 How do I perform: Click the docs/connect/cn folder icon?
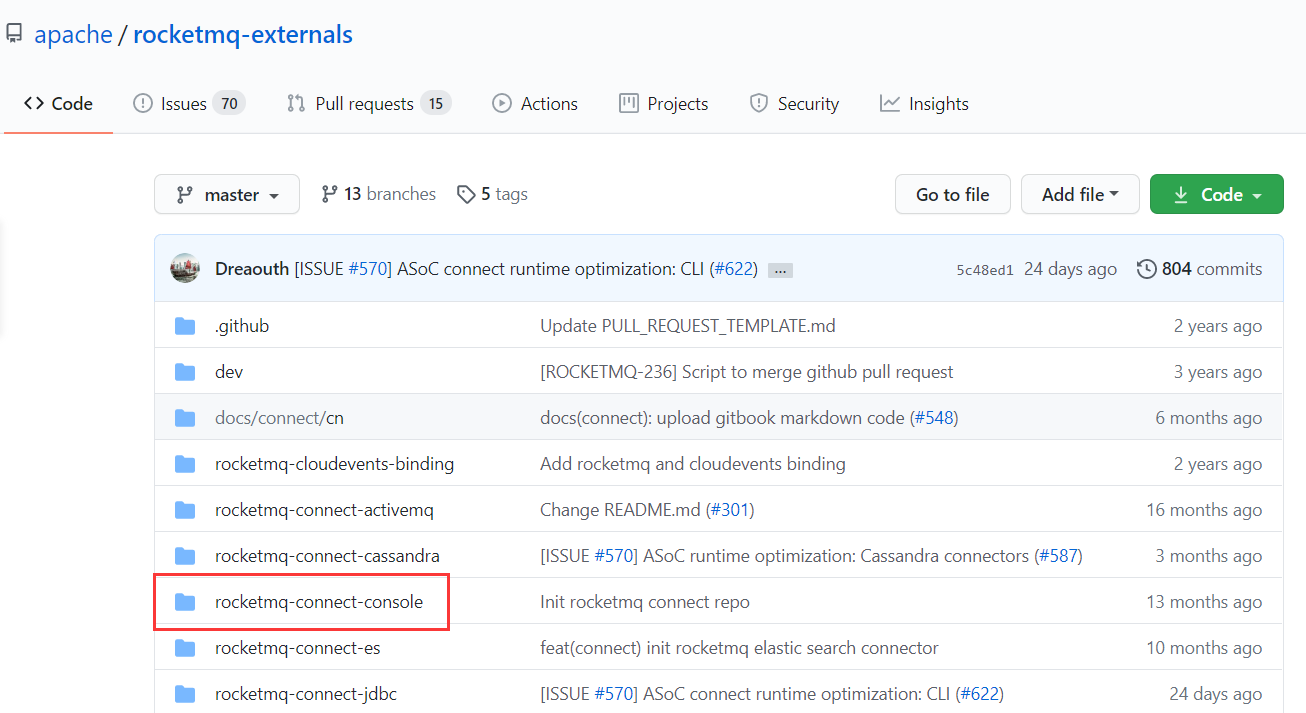pos(185,418)
